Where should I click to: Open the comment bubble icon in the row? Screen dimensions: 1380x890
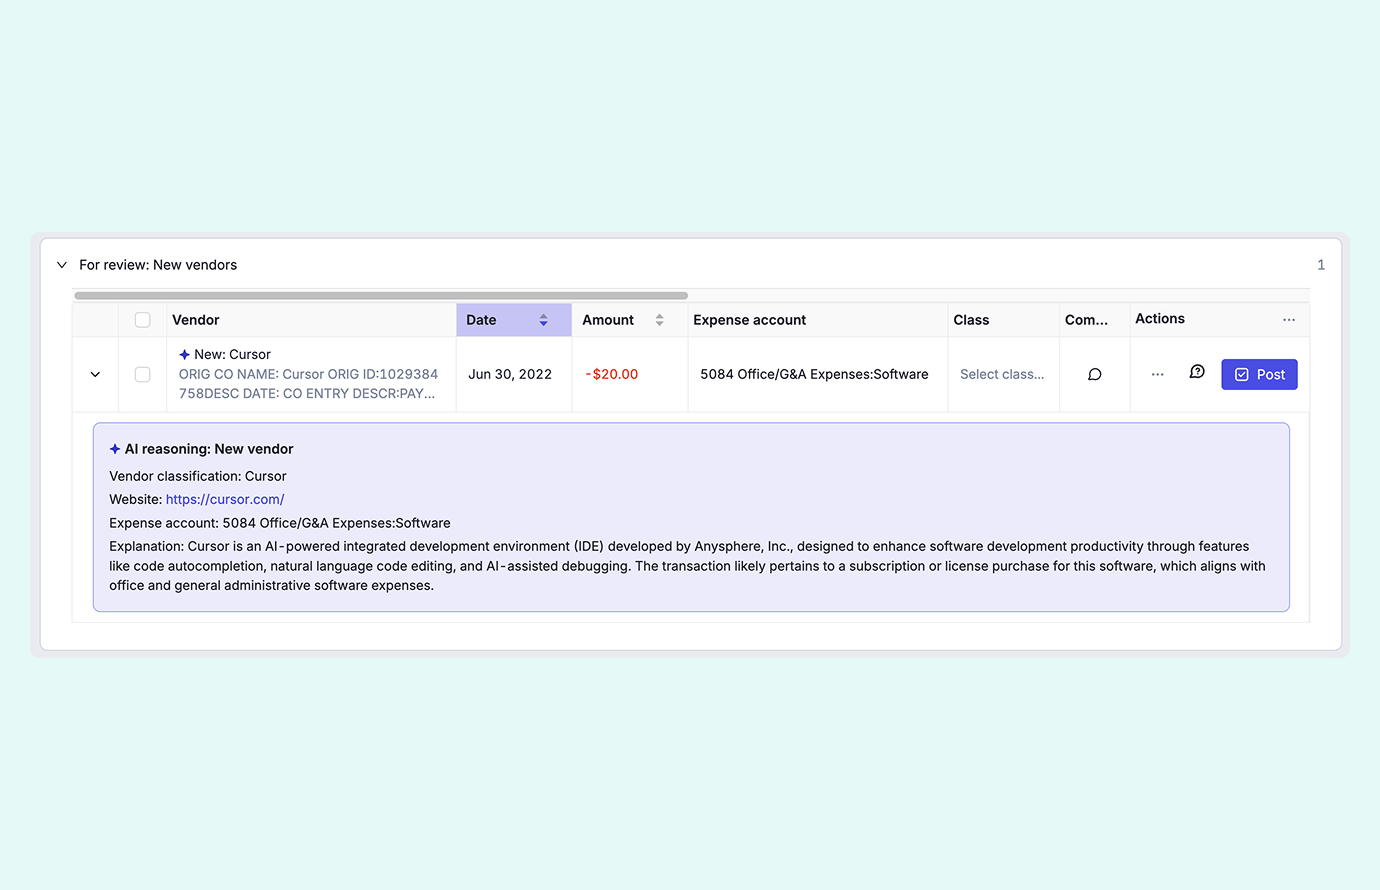pos(1094,374)
